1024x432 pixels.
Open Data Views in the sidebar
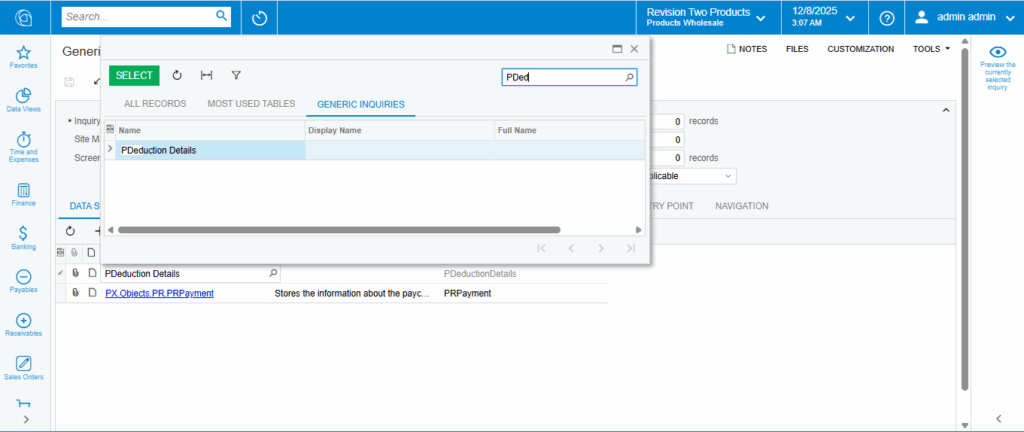[x=24, y=99]
